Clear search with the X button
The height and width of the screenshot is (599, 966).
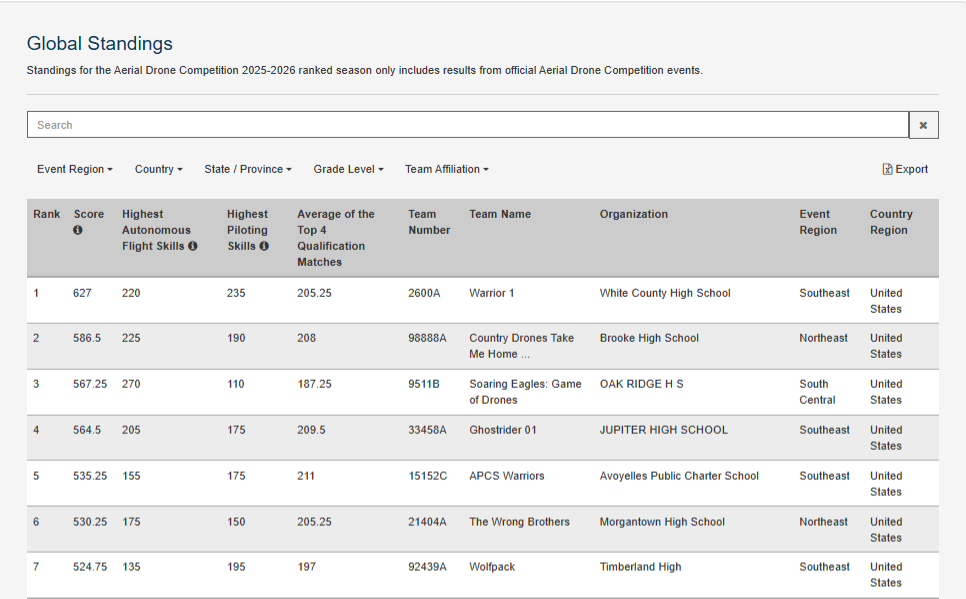point(923,125)
